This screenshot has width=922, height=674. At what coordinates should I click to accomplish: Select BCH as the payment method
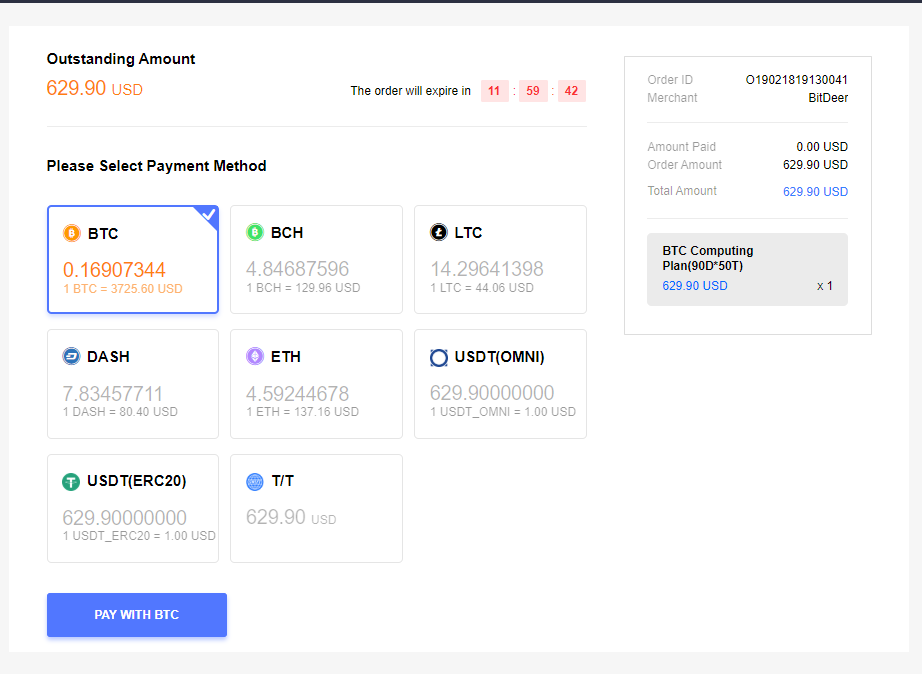tap(316, 259)
